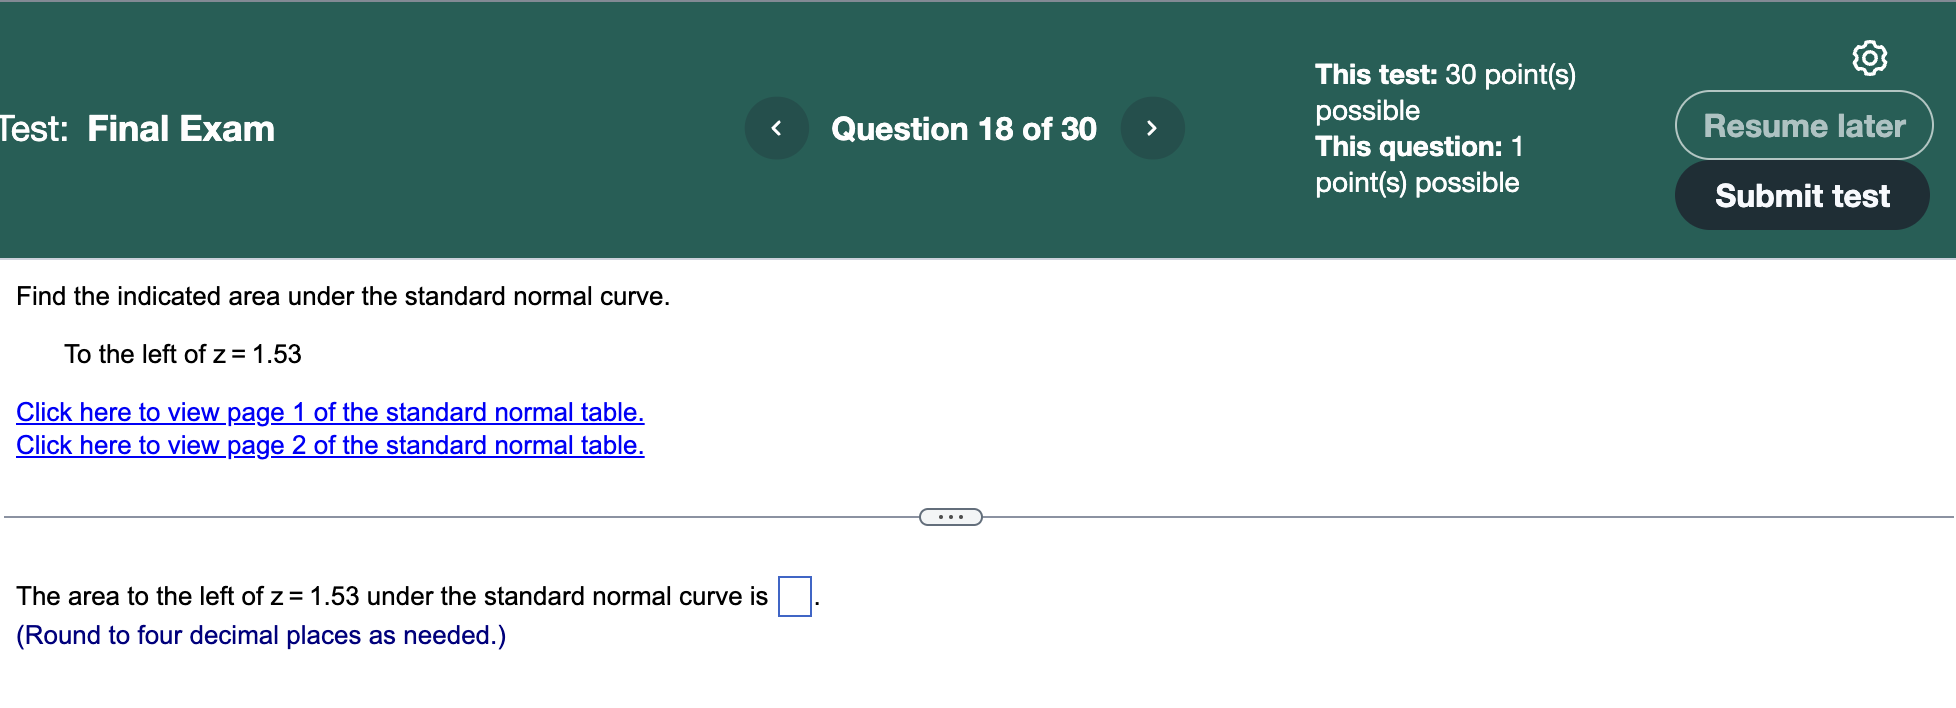Advance to Question 19 using the right chevron
This screenshot has height=708, width=1956.
(1152, 128)
